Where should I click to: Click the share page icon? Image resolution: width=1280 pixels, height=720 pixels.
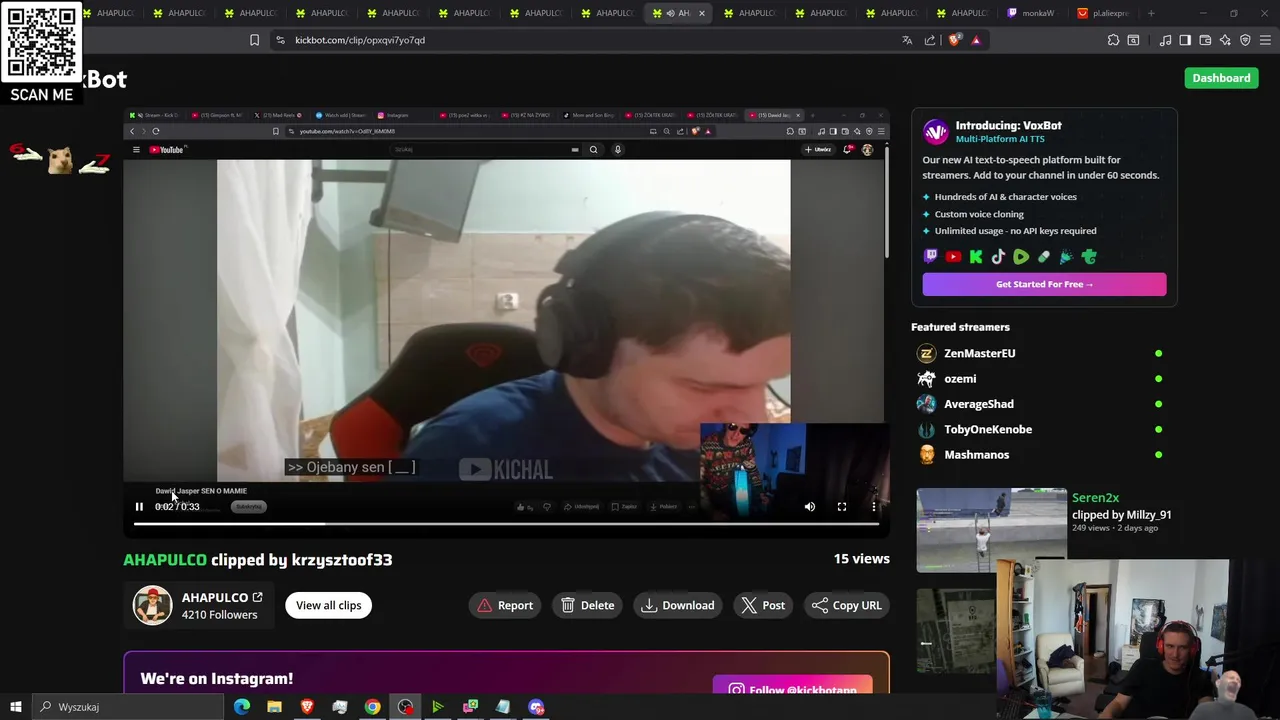(930, 40)
